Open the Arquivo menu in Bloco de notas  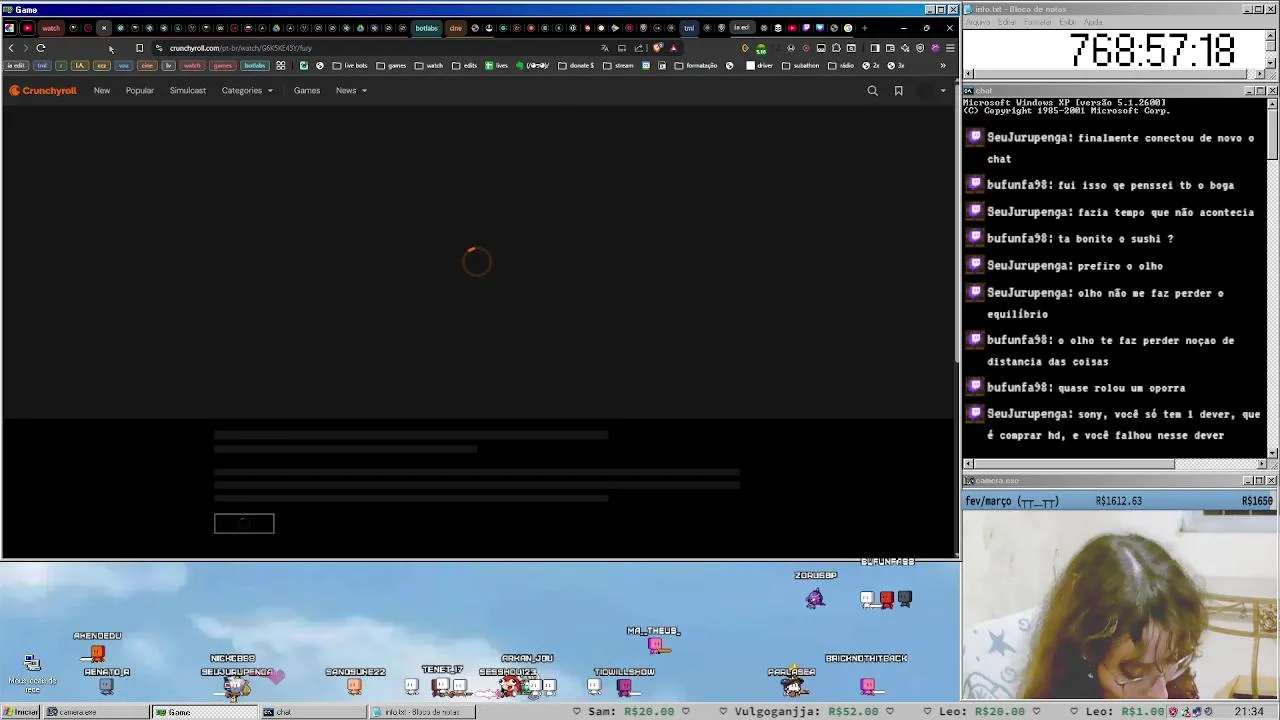[978, 22]
